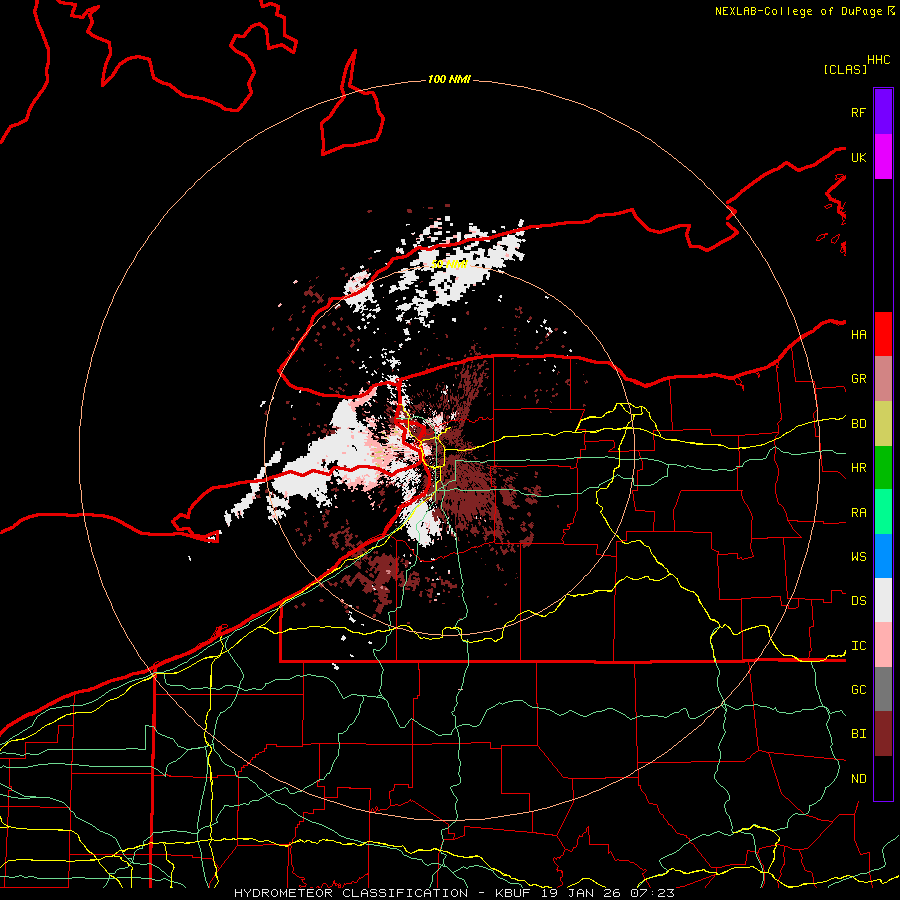Click the 50 NMI range ring label
This screenshot has width=900, height=900.
[449, 264]
